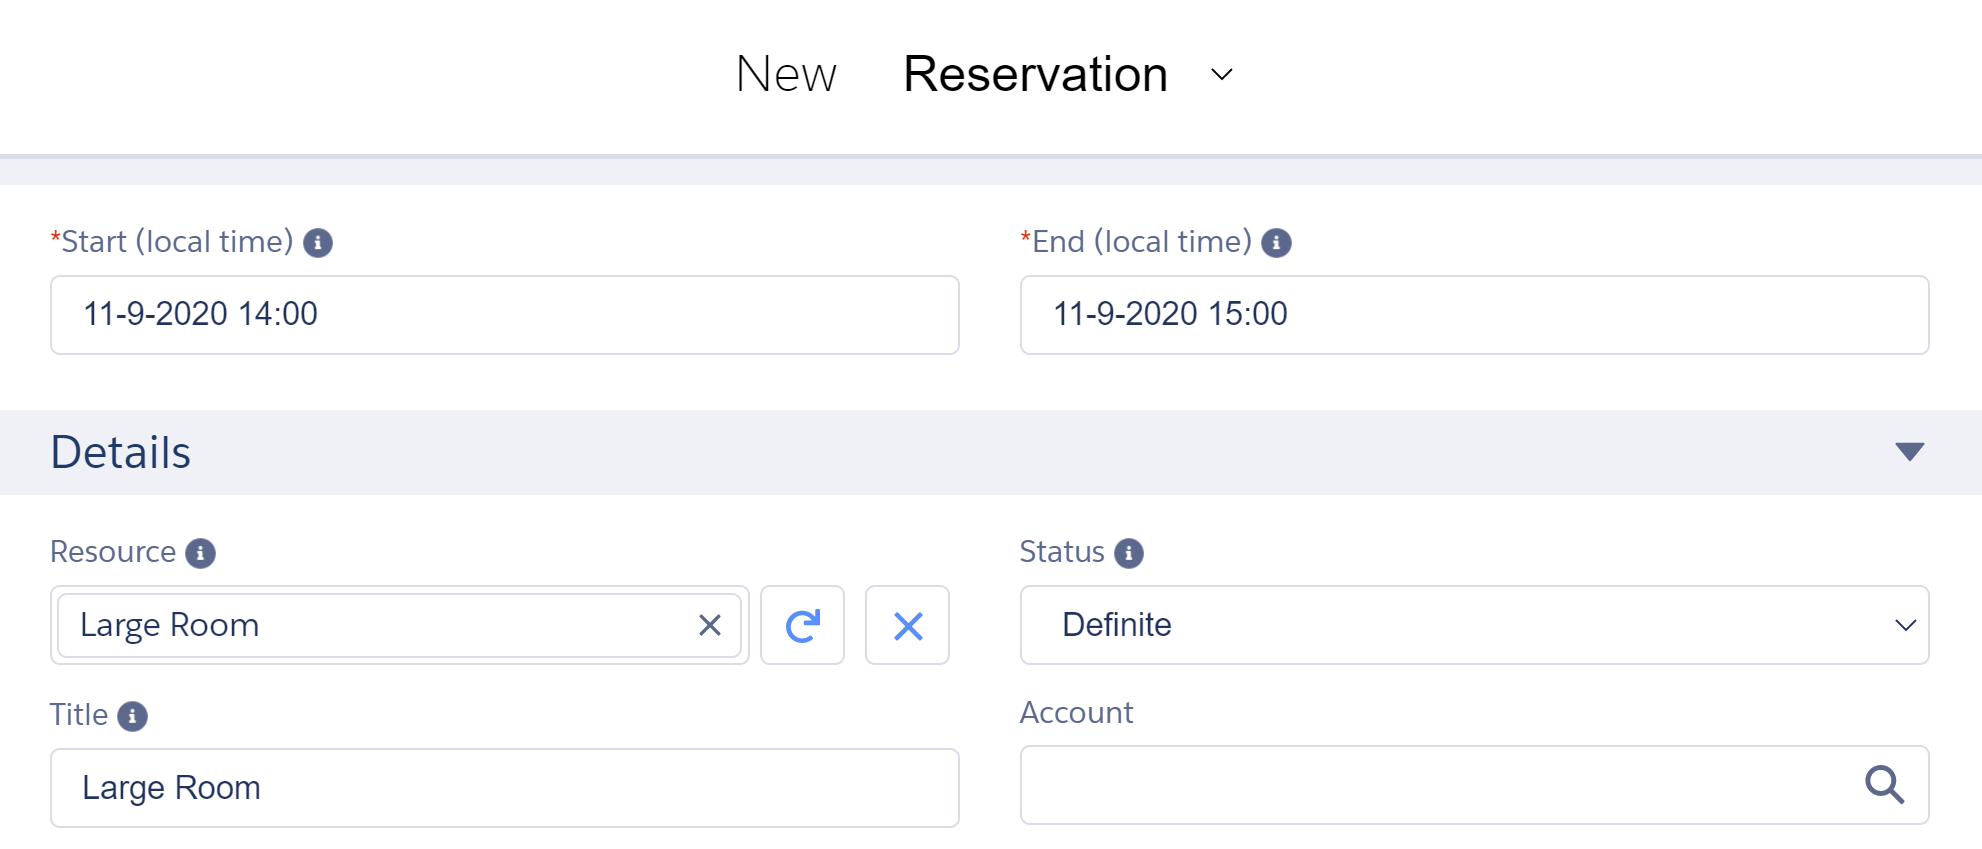Click the Reservation heading text
The image size is (1982, 849).
pos(1035,75)
